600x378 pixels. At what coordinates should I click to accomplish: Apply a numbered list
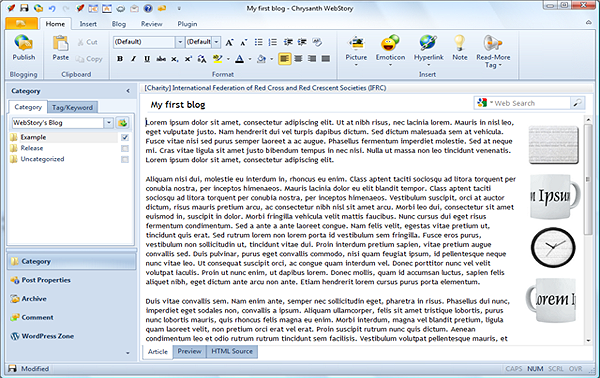(272, 42)
